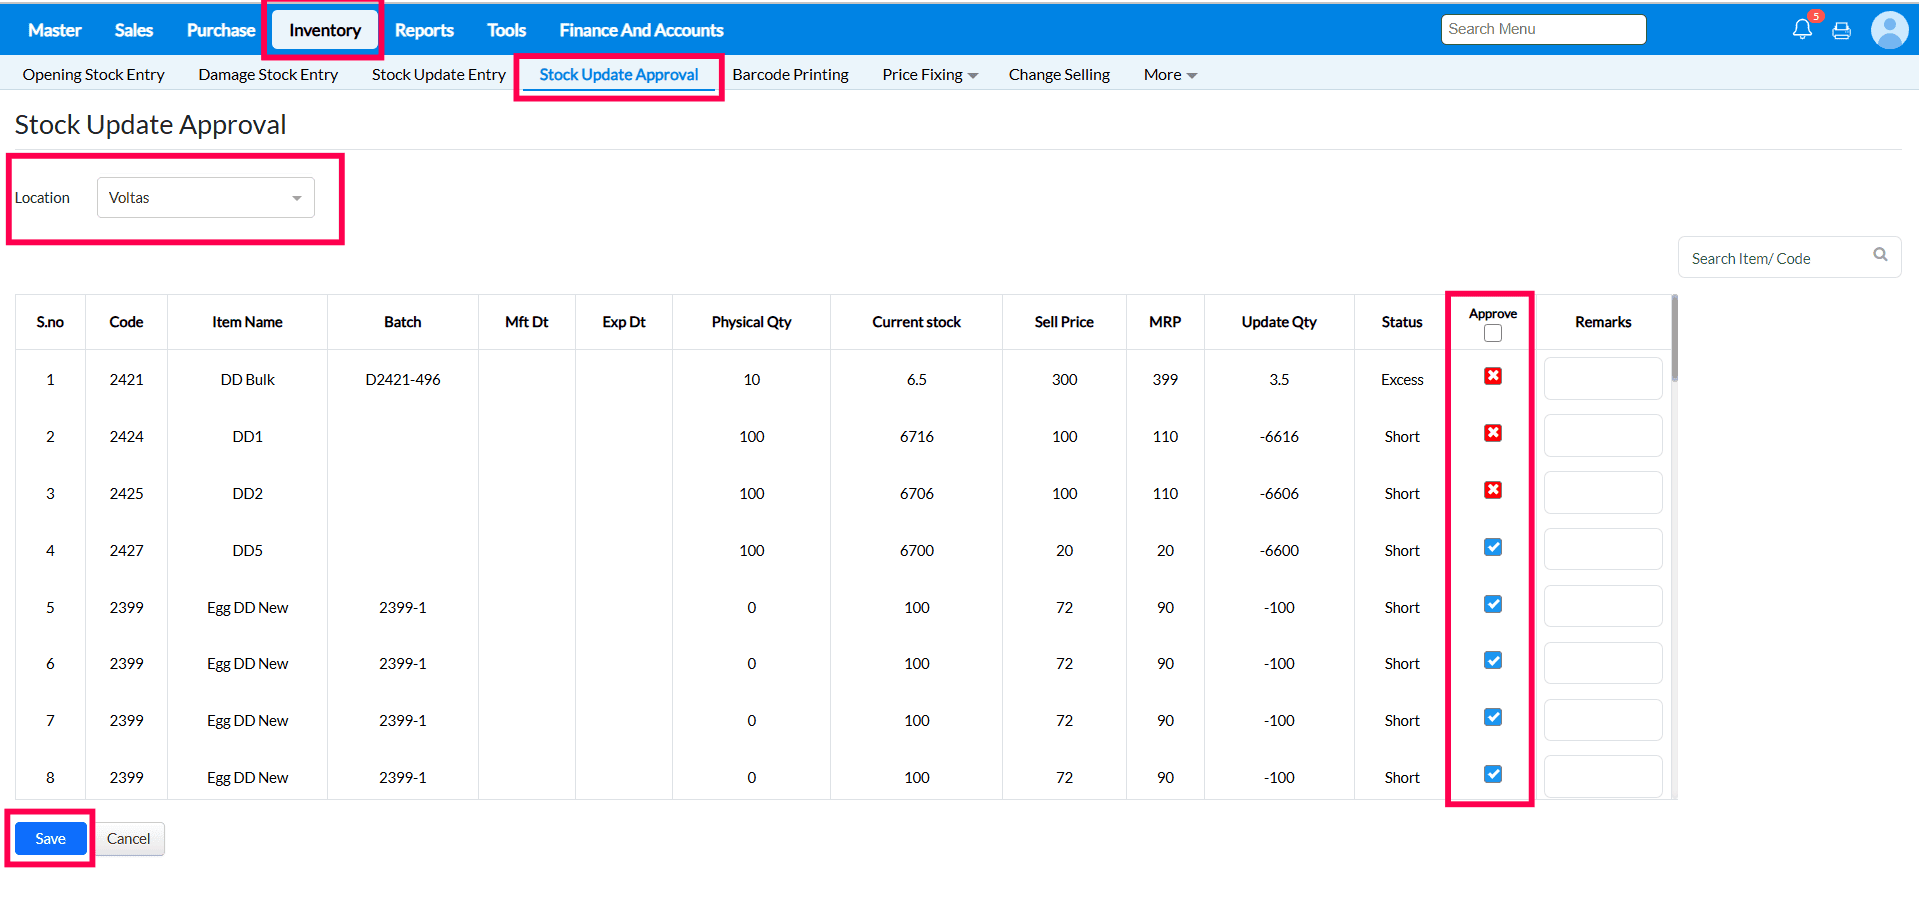The height and width of the screenshot is (916, 1919).
Task: Open the notifications bell icon
Action: (1801, 29)
